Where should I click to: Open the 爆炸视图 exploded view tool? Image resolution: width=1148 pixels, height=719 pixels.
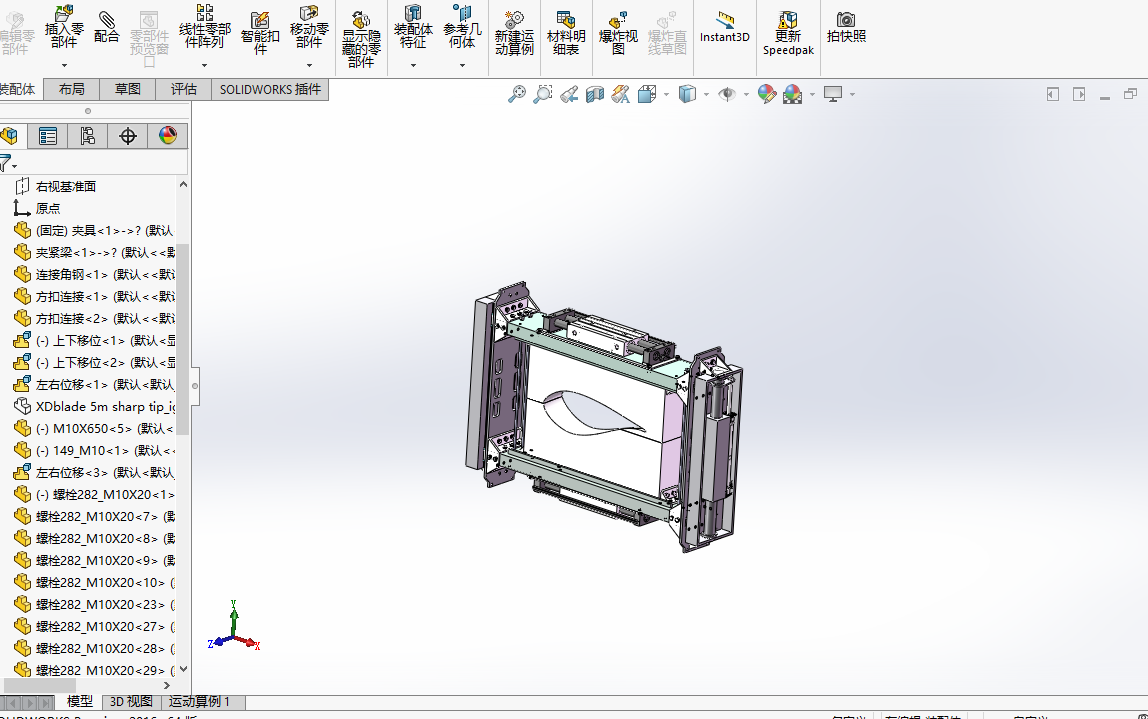(618, 33)
